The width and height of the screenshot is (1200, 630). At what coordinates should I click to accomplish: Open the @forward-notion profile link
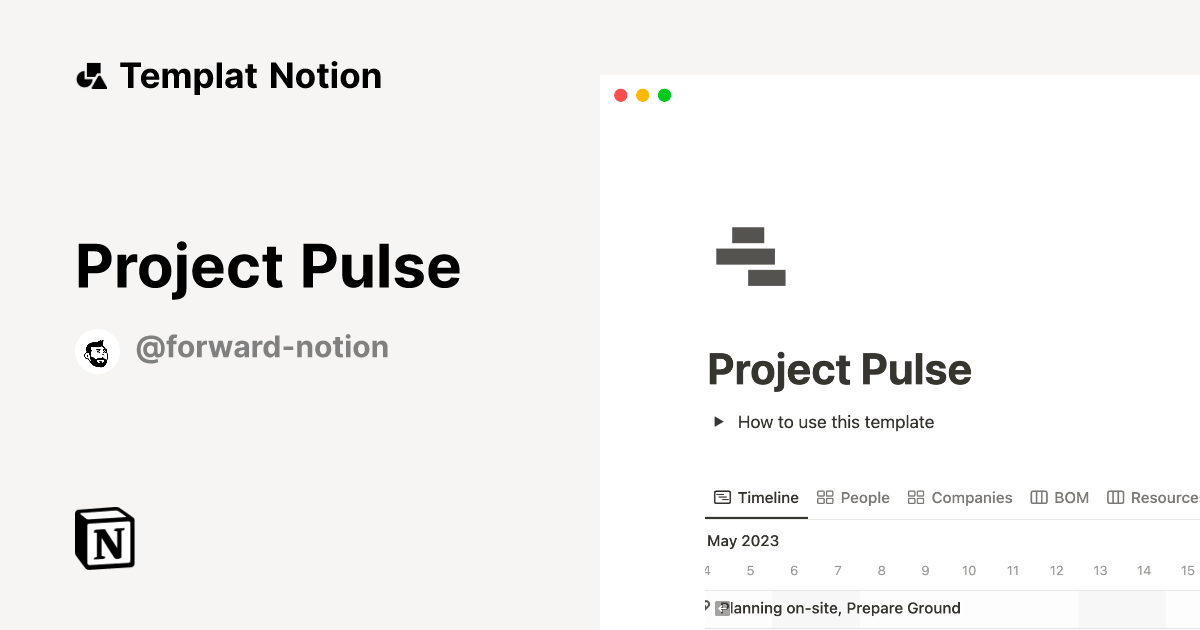tap(263, 347)
